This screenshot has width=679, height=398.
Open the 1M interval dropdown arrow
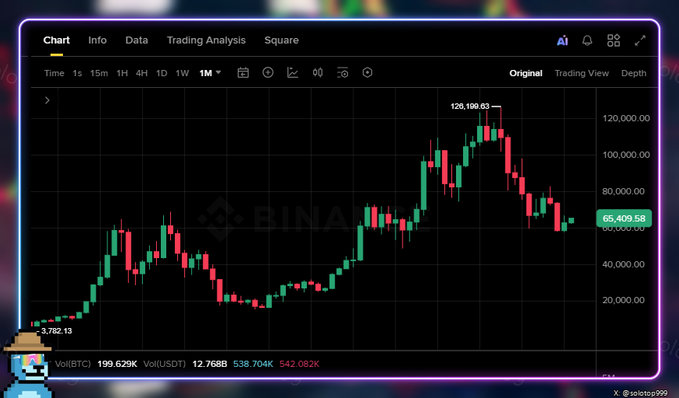(x=218, y=72)
